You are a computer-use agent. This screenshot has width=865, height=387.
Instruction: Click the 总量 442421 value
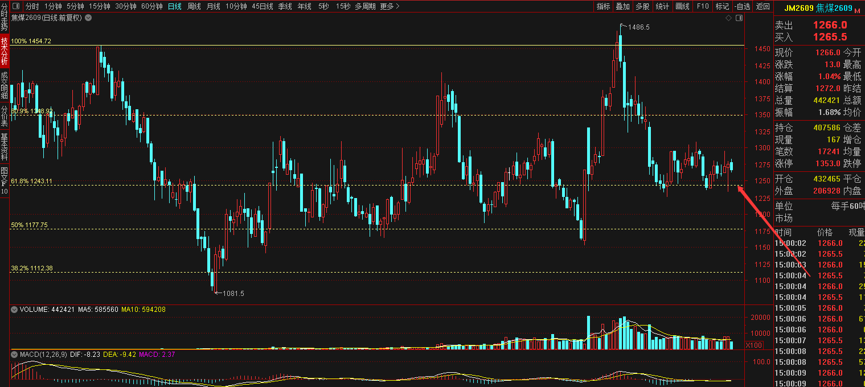[826, 100]
